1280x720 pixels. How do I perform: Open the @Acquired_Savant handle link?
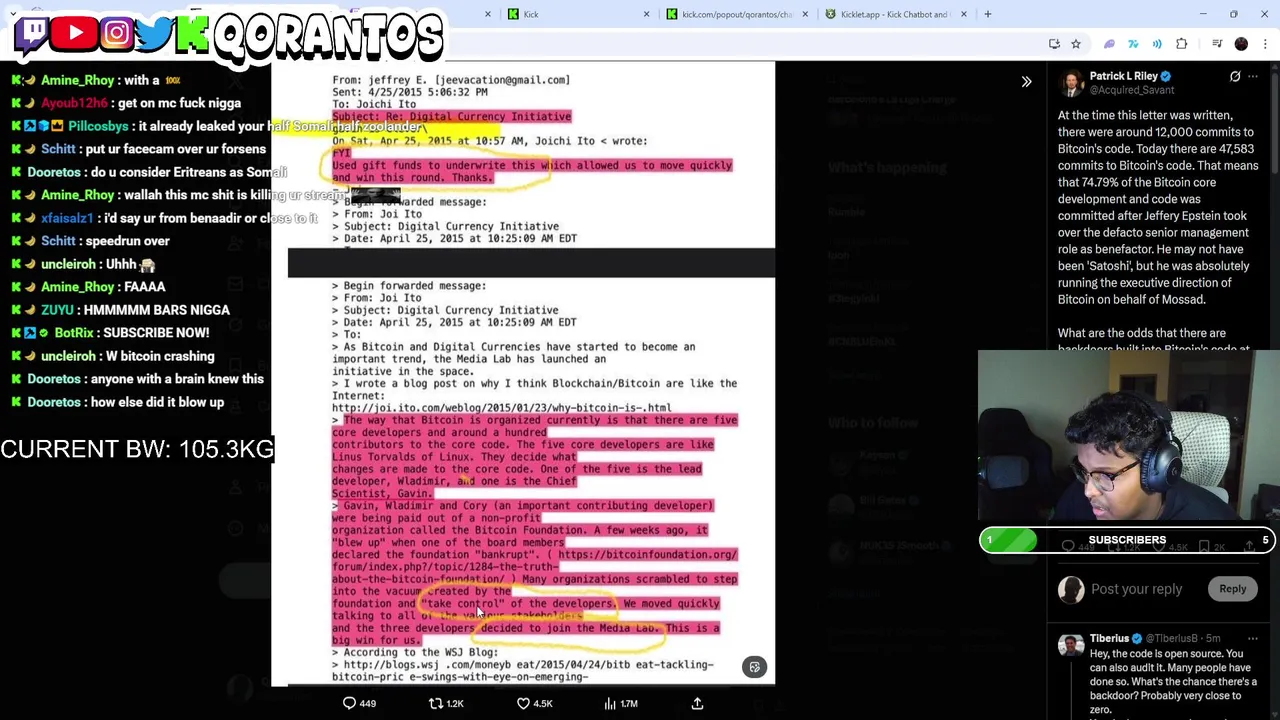1131,90
